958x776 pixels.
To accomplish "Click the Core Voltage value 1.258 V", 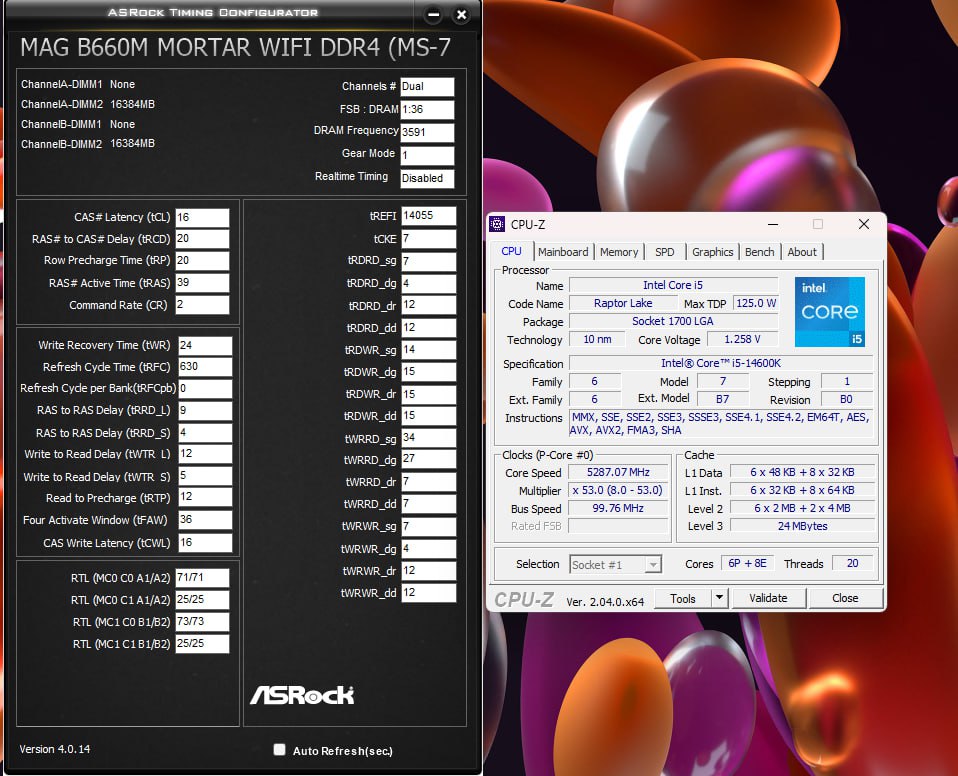I will coord(742,339).
